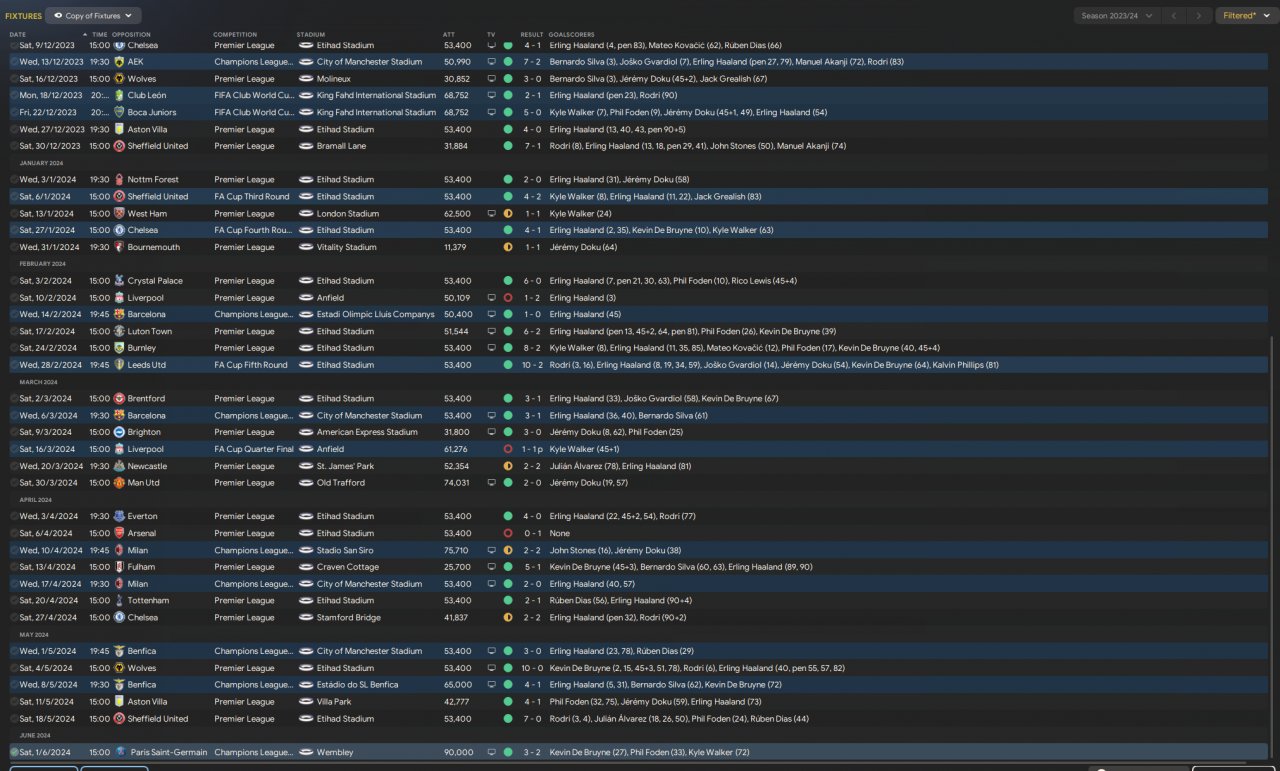Go to the next season arrow
This screenshot has height=771, width=1280.
(x=1200, y=16)
